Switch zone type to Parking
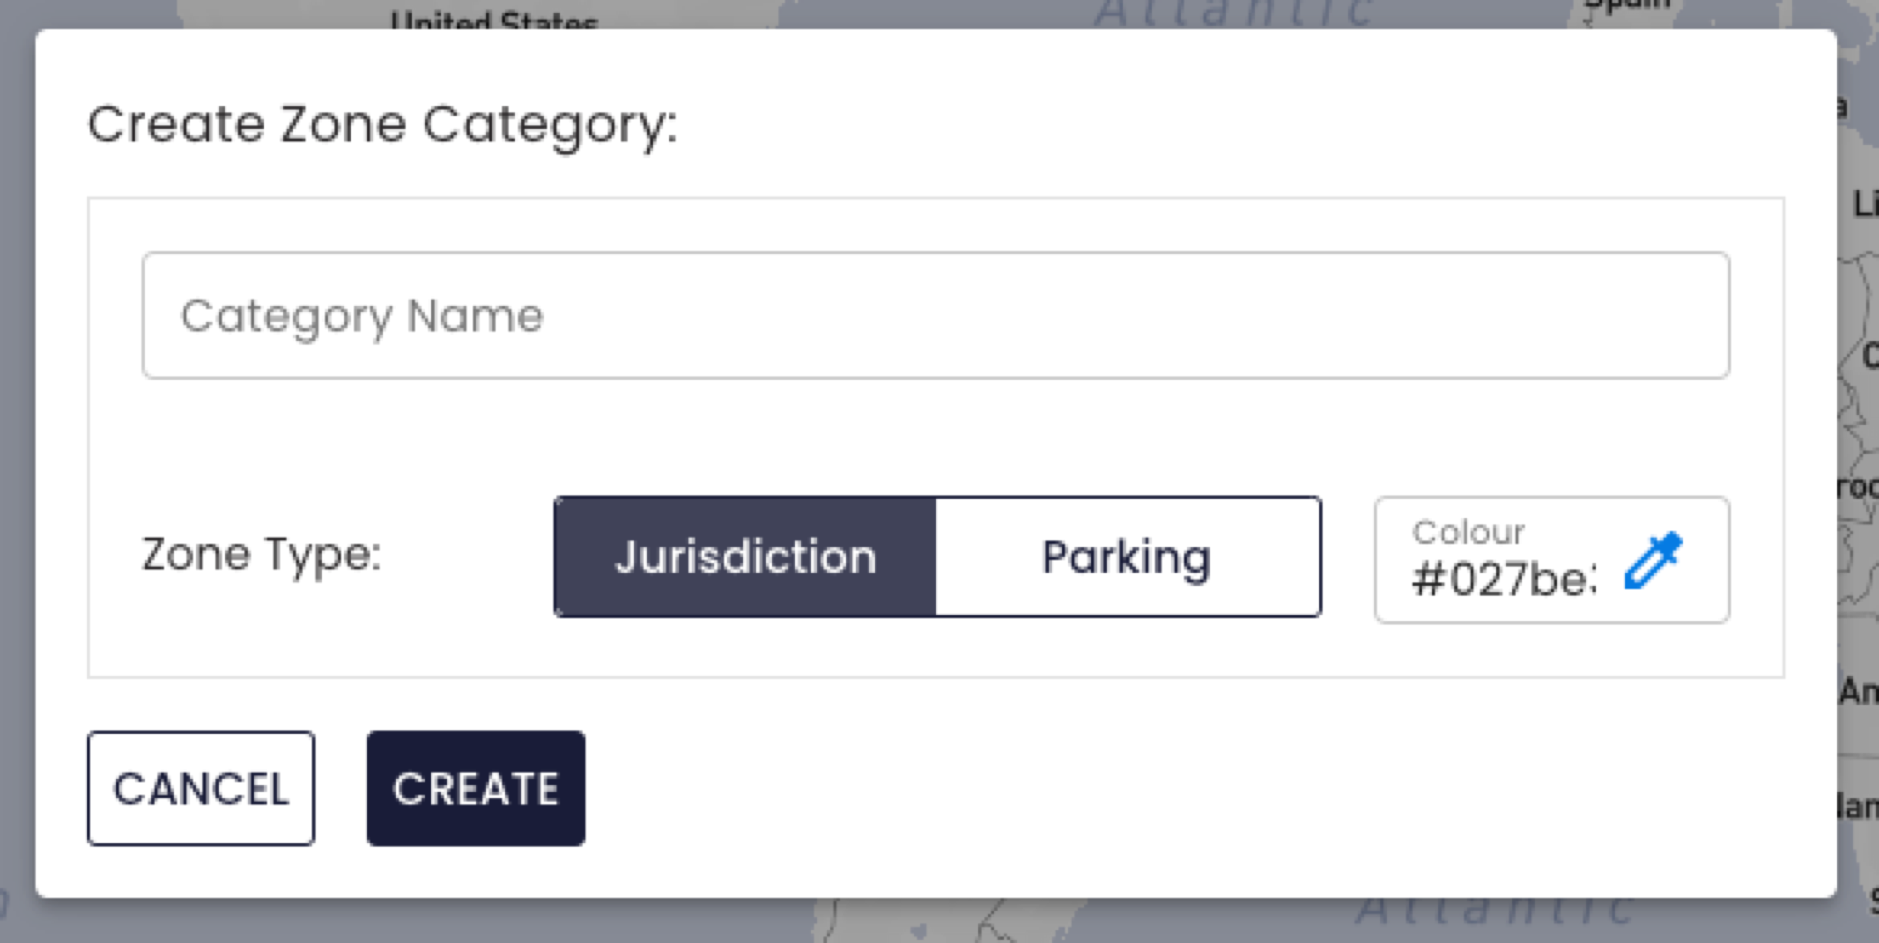The height and width of the screenshot is (943, 1879). 1127,557
